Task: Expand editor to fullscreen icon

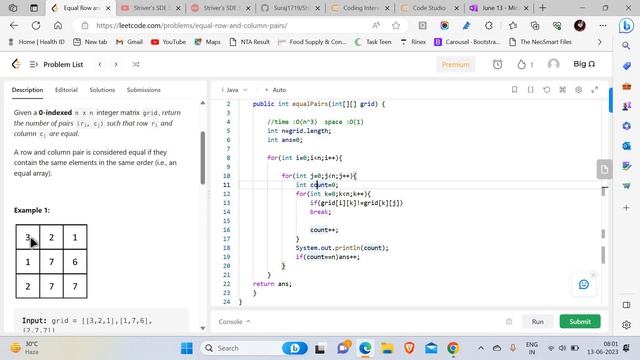Action: (595, 89)
